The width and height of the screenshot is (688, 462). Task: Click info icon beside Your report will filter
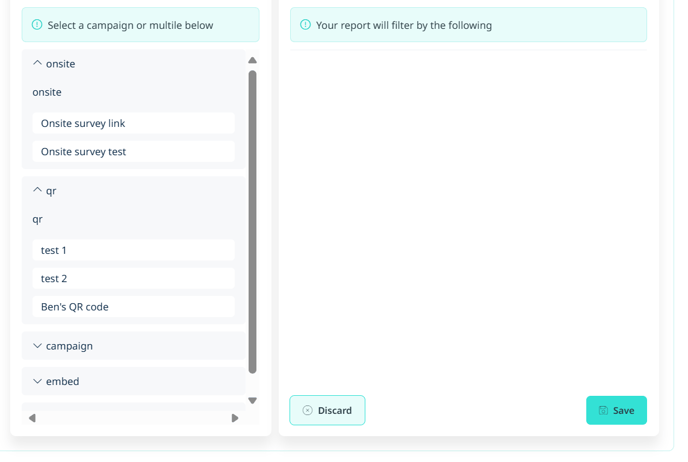click(x=305, y=25)
